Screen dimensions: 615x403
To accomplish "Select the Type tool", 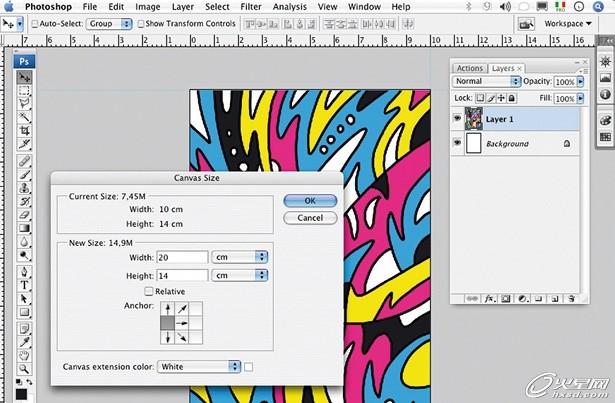I will point(24,285).
